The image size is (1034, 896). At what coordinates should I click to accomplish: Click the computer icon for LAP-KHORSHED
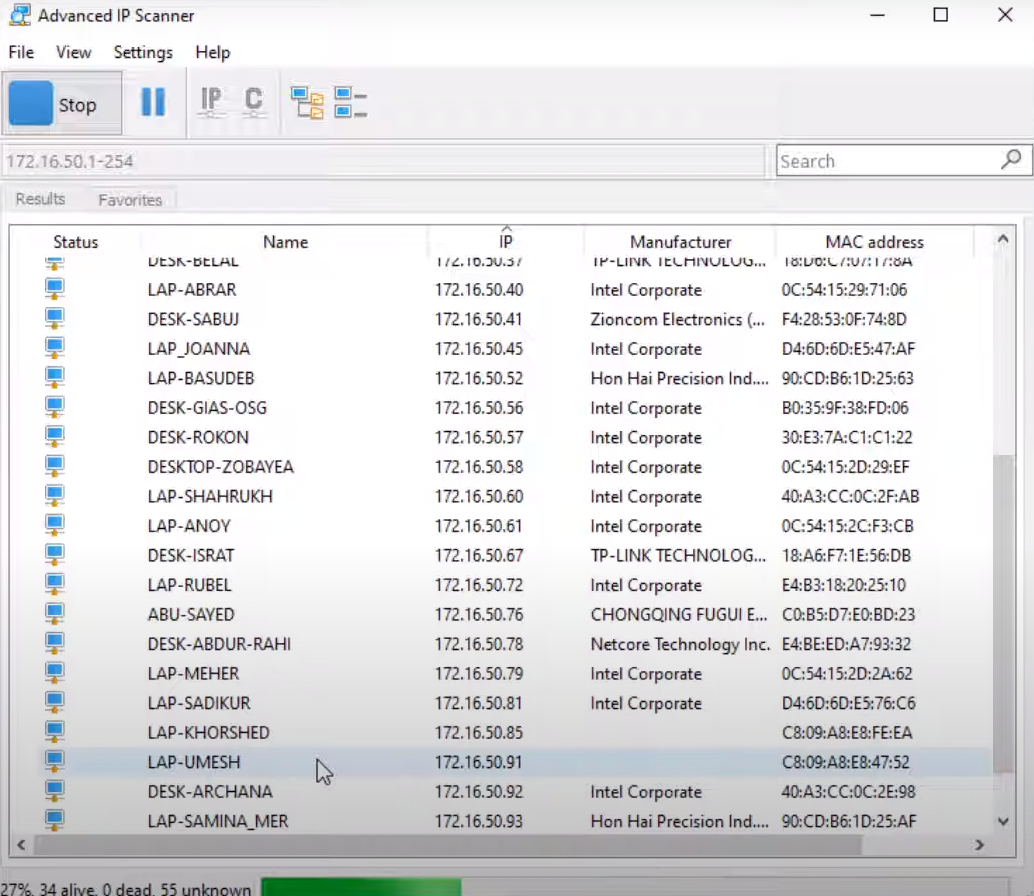(x=55, y=732)
